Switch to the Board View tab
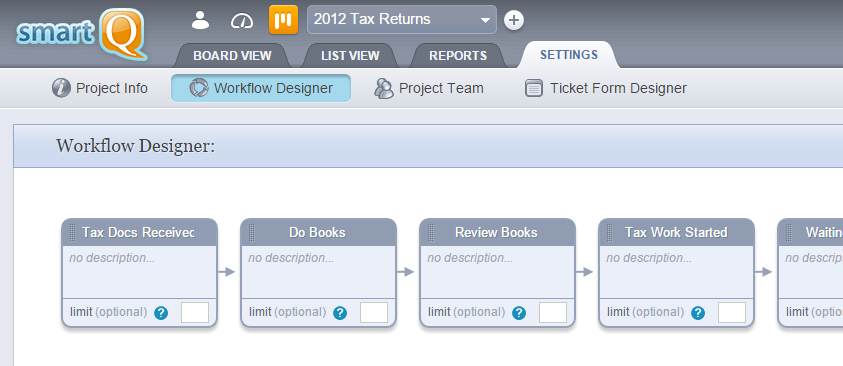Image resolution: width=843 pixels, height=366 pixels. pyautogui.click(x=232, y=56)
